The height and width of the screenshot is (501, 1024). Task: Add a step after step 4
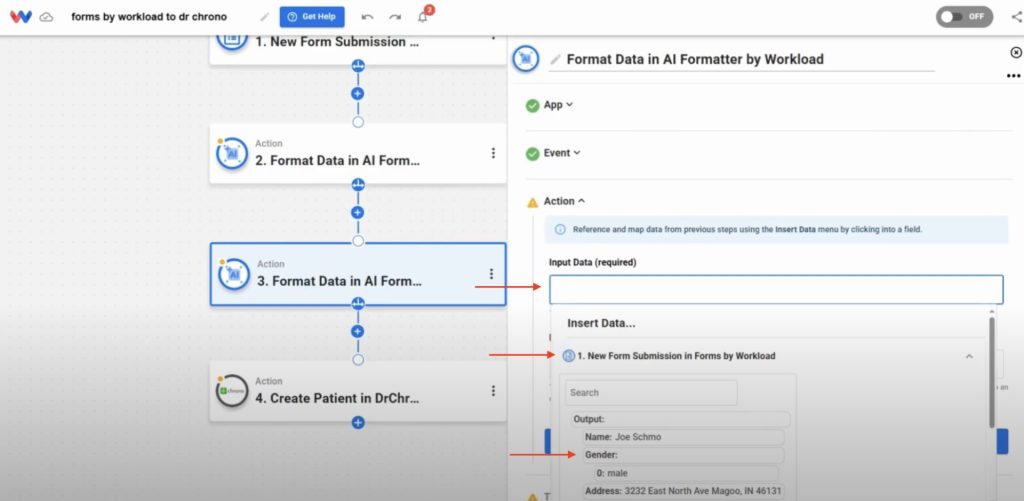tap(357, 423)
